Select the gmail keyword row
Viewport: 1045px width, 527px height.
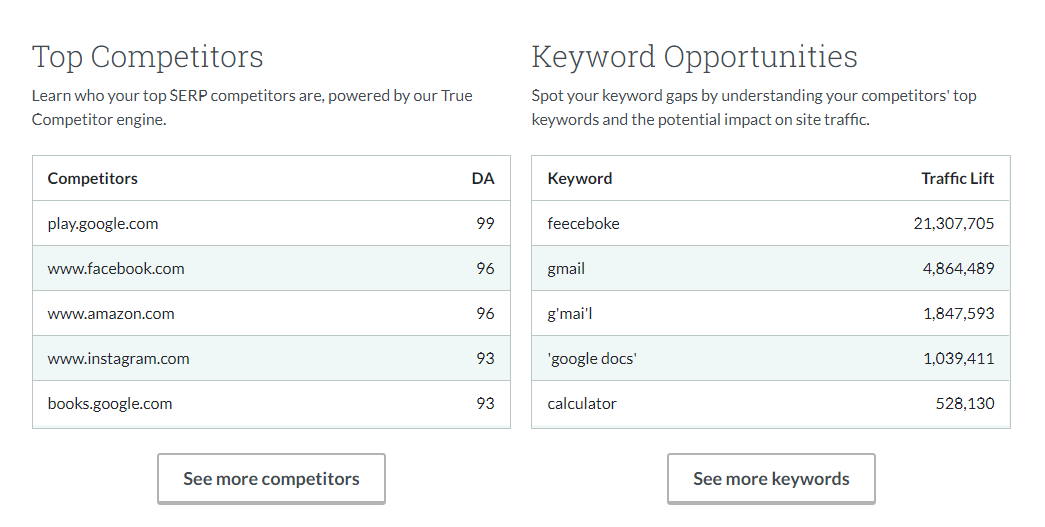[566, 269]
